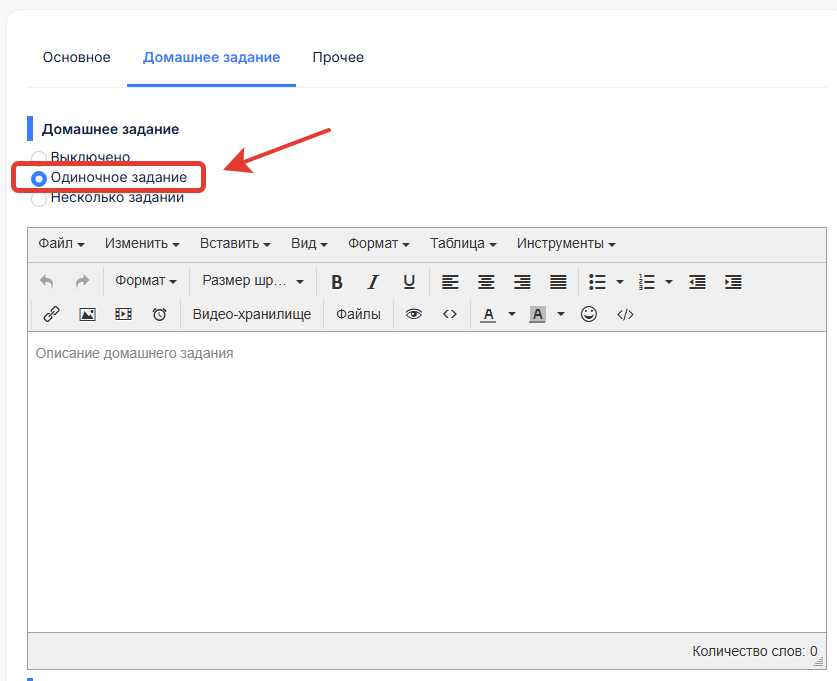
Task: Toggle underline text formatting
Action: pyautogui.click(x=409, y=281)
